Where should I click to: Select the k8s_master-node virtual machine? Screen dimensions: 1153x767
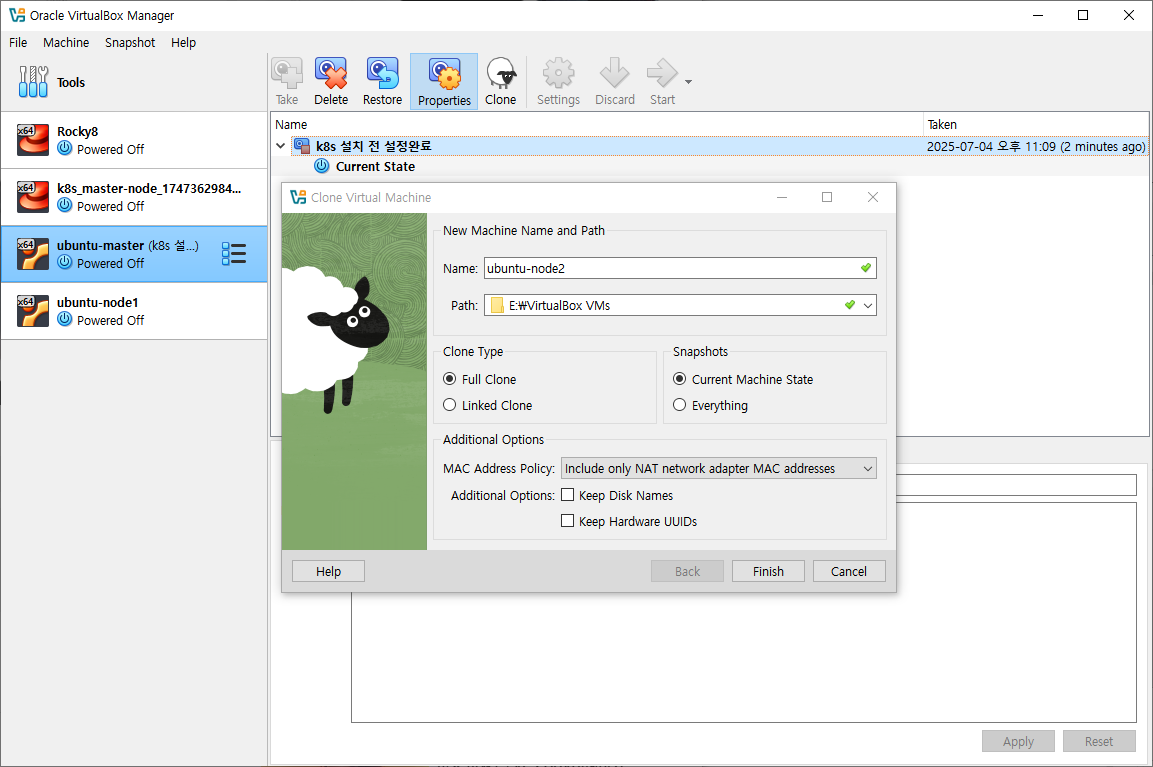coord(134,197)
